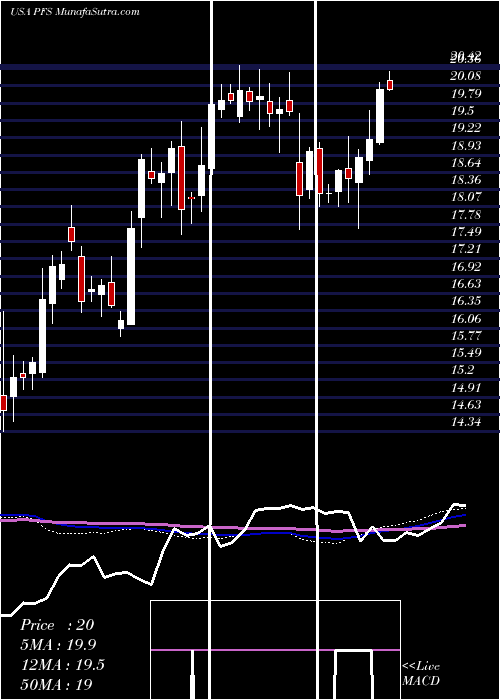The width and height of the screenshot is (500, 700).
Task: Click the '5MA : 19.9' value
Action: click(x=58, y=645)
